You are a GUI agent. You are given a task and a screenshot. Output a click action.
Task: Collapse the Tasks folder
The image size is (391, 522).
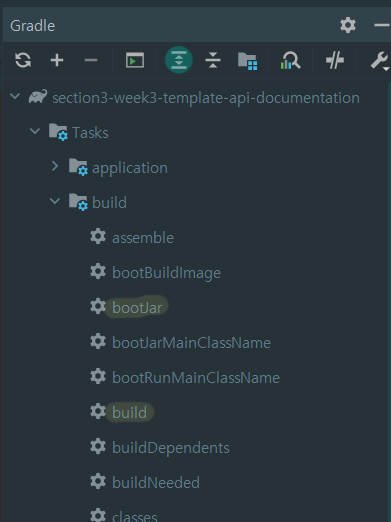[35, 131]
